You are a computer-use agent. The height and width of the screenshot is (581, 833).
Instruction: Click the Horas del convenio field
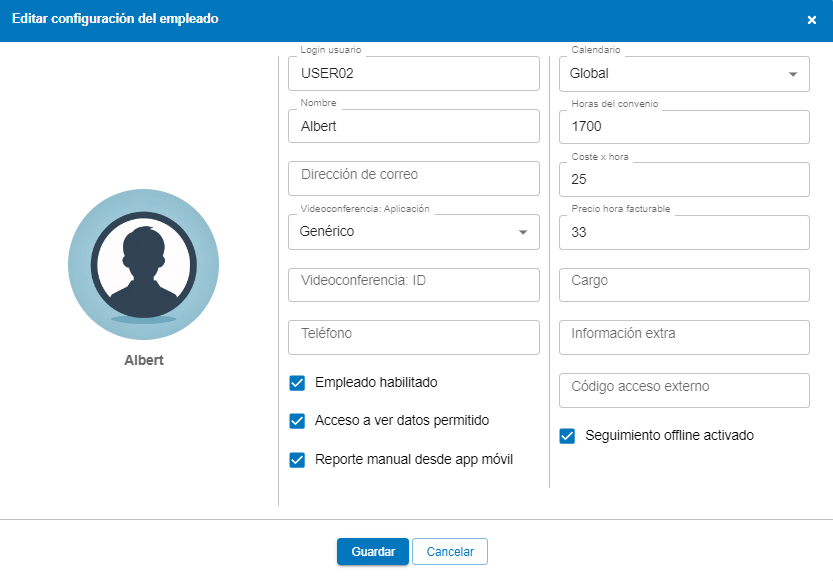(x=684, y=127)
